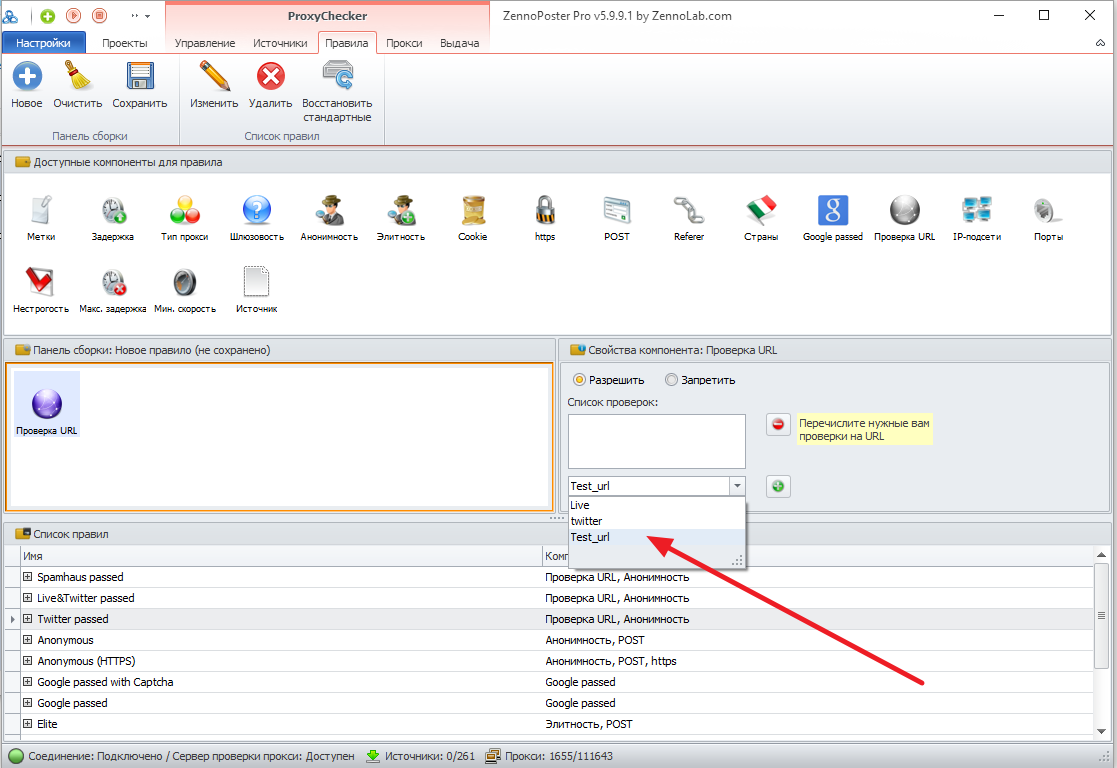Select Проверка URL in available components

905,211
